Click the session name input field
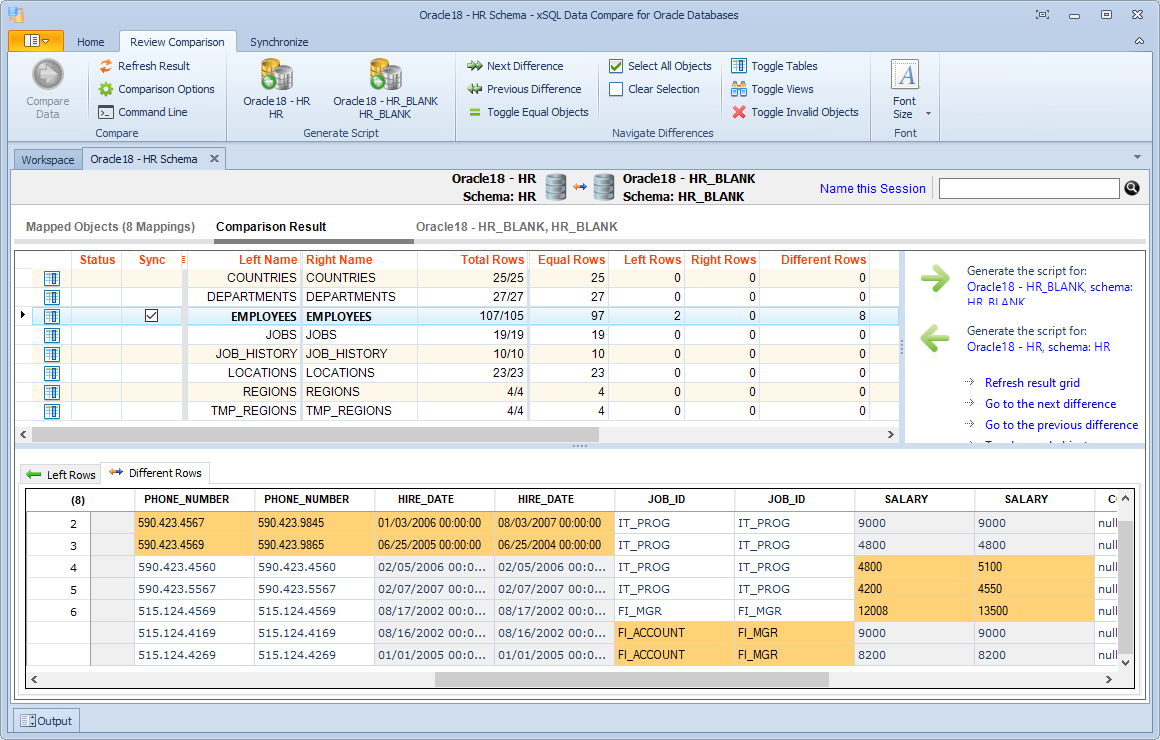The width and height of the screenshot is (1160, 740). click(1028, 188)
